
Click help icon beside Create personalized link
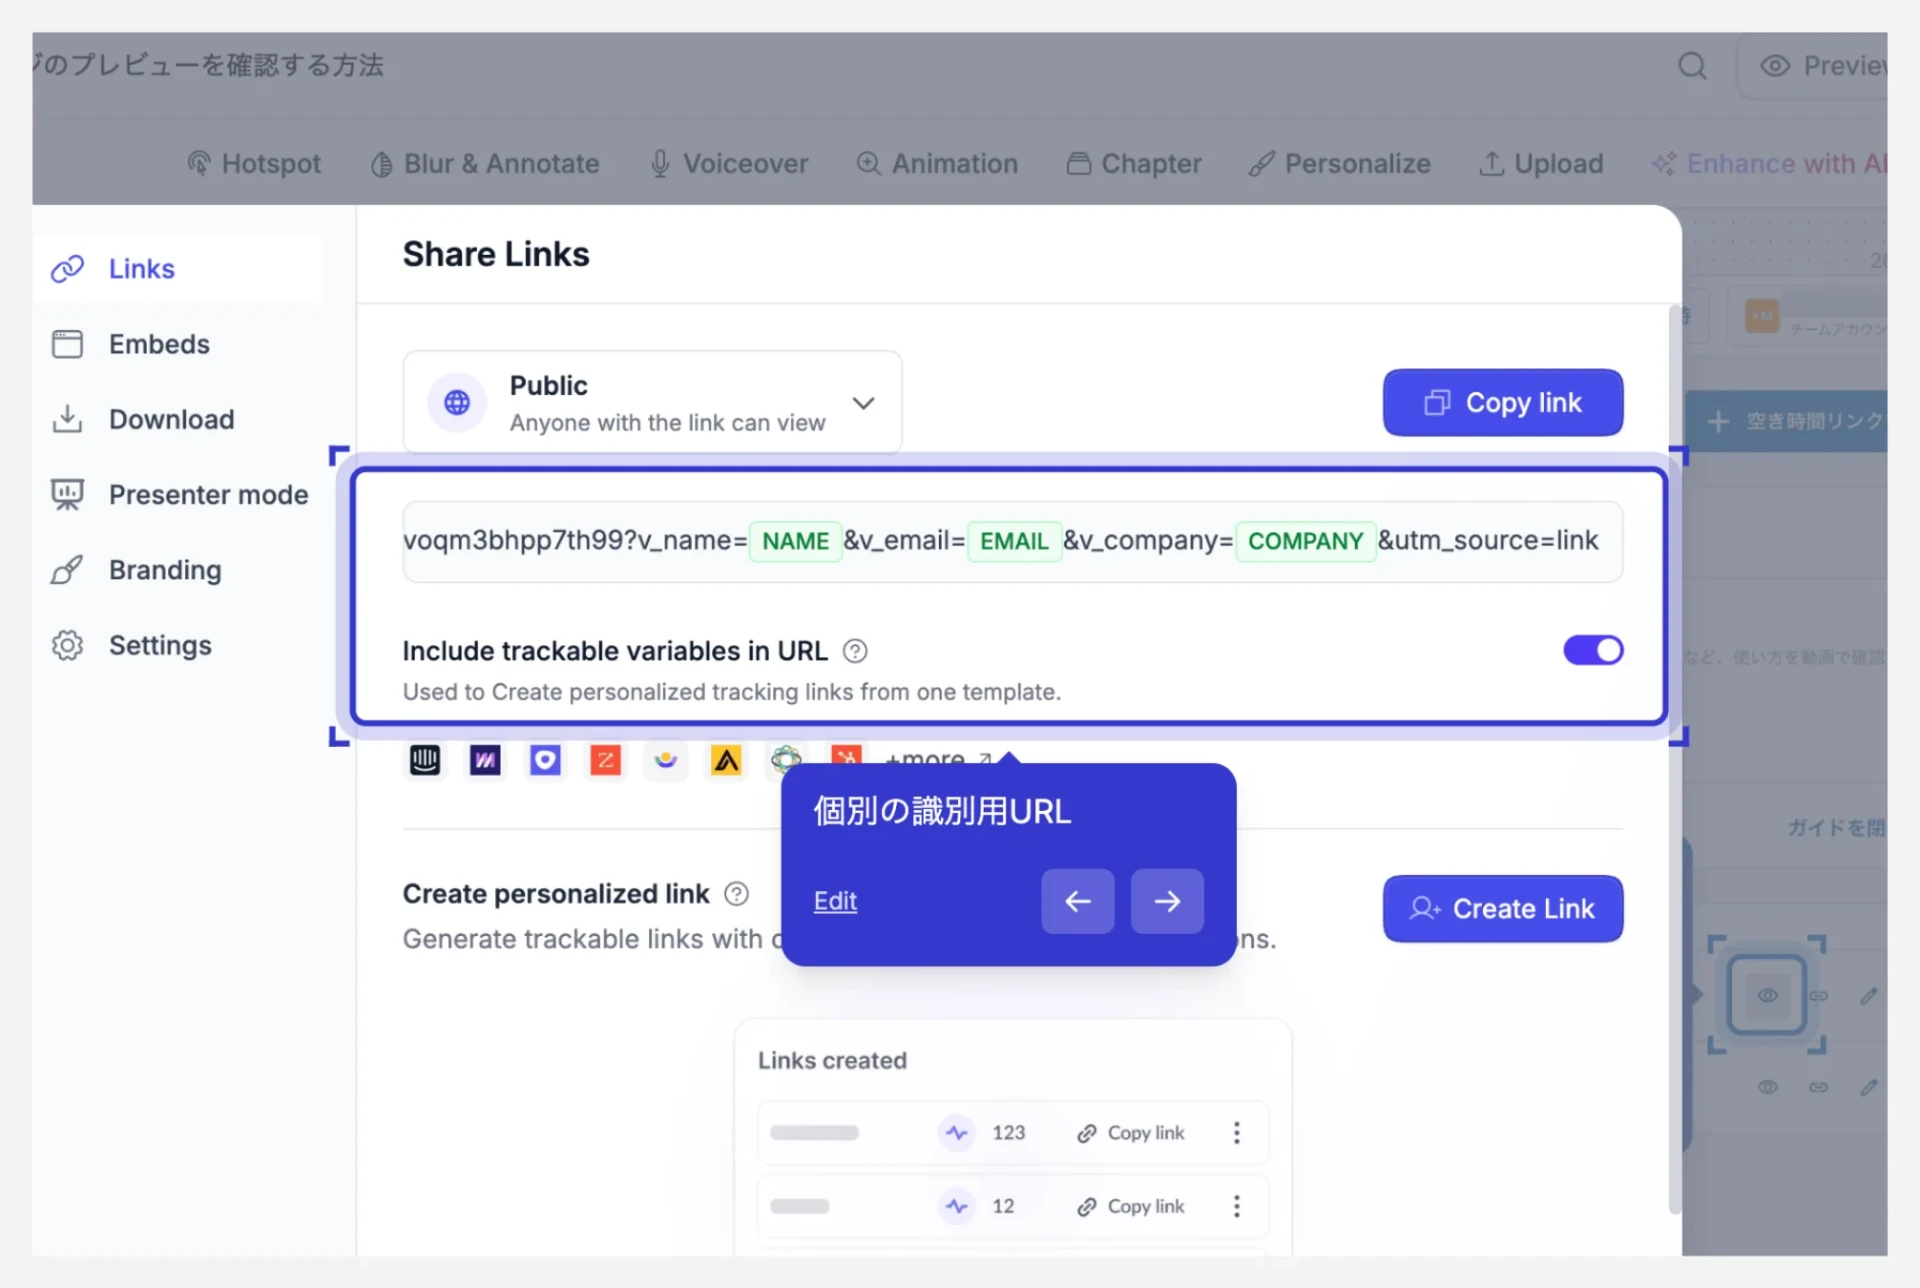coord(736,893)
